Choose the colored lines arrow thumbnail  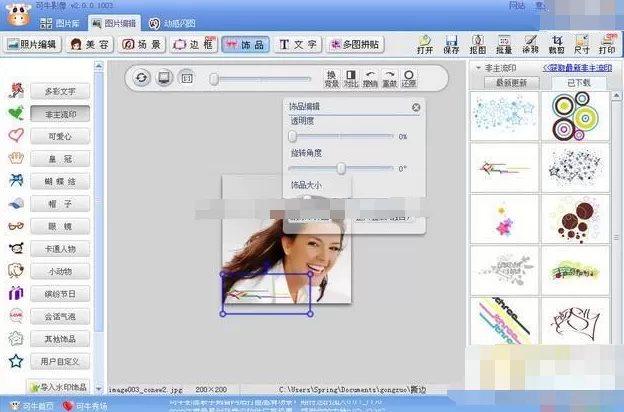click(x=504, y=168)
